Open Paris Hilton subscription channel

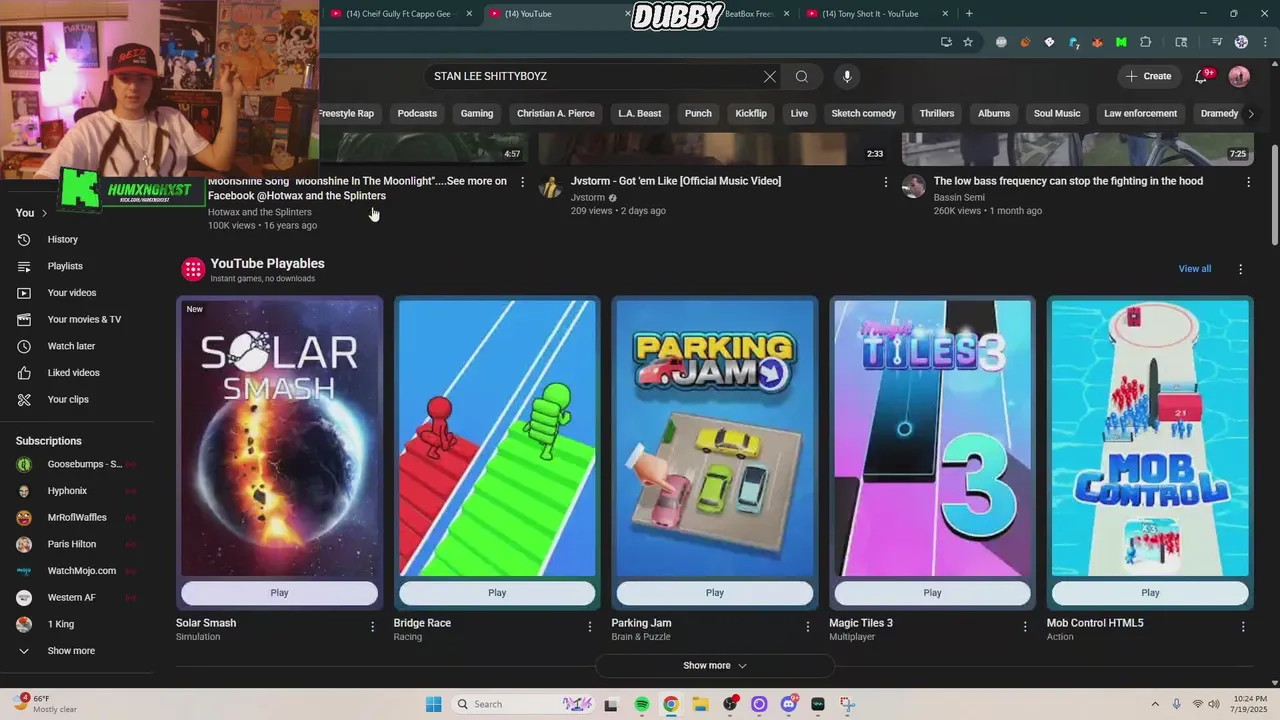click(x=72, y=544)
